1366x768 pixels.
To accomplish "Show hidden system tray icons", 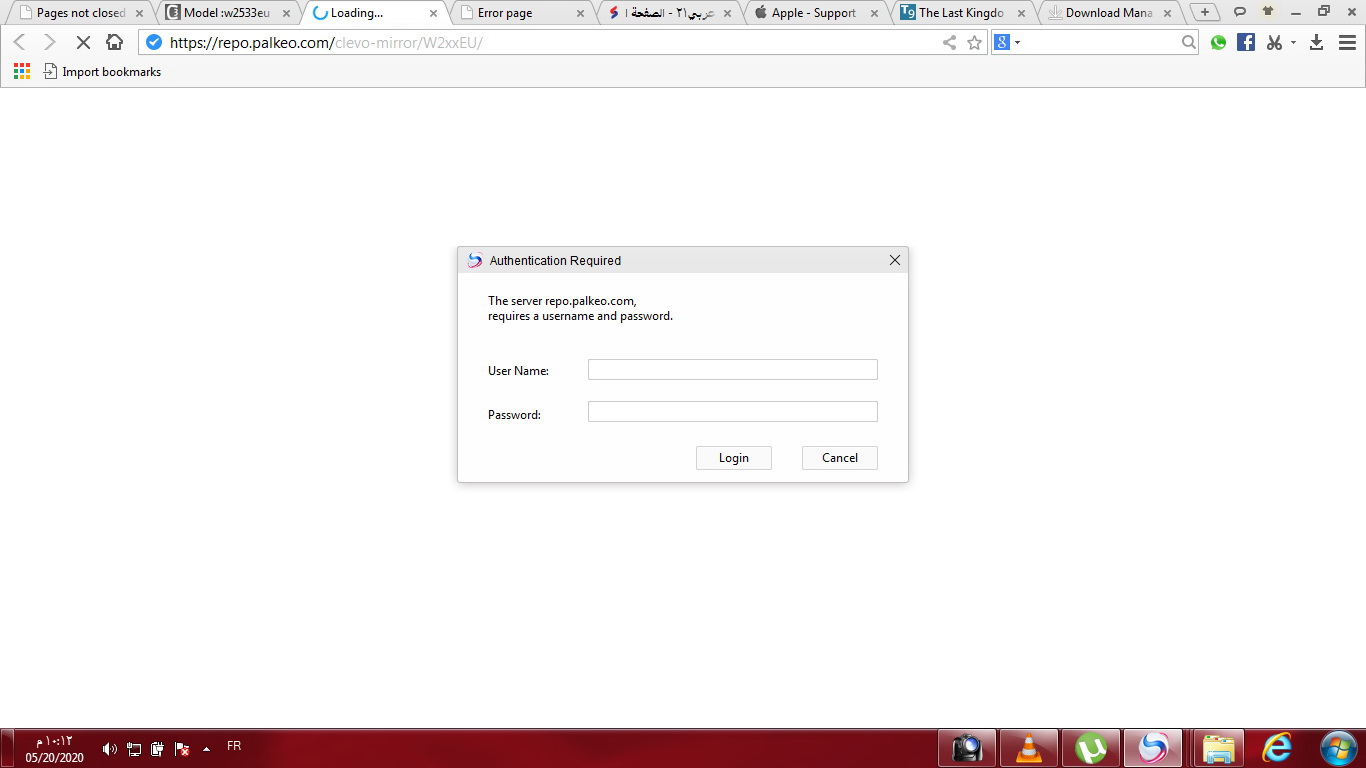I will [206, 749].
